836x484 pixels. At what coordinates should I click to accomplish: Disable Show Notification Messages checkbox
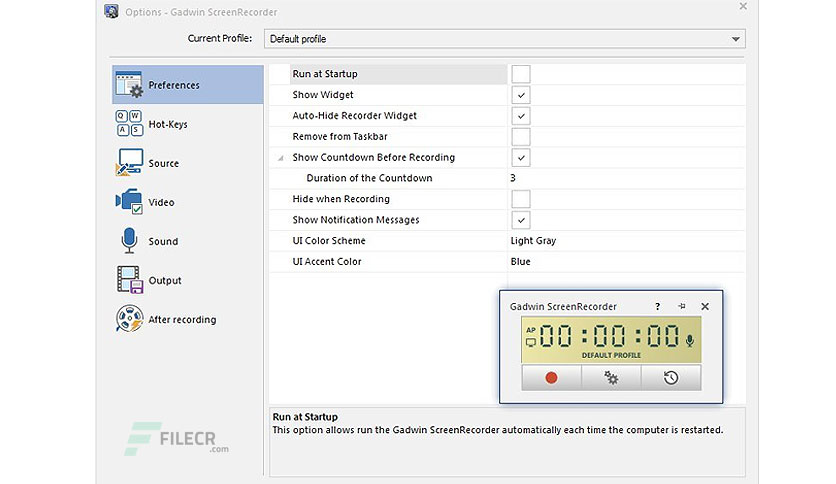pos(521,220)
